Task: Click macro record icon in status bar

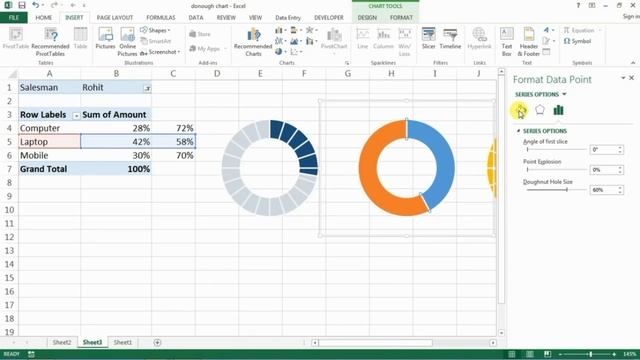Action: point(31,354)
